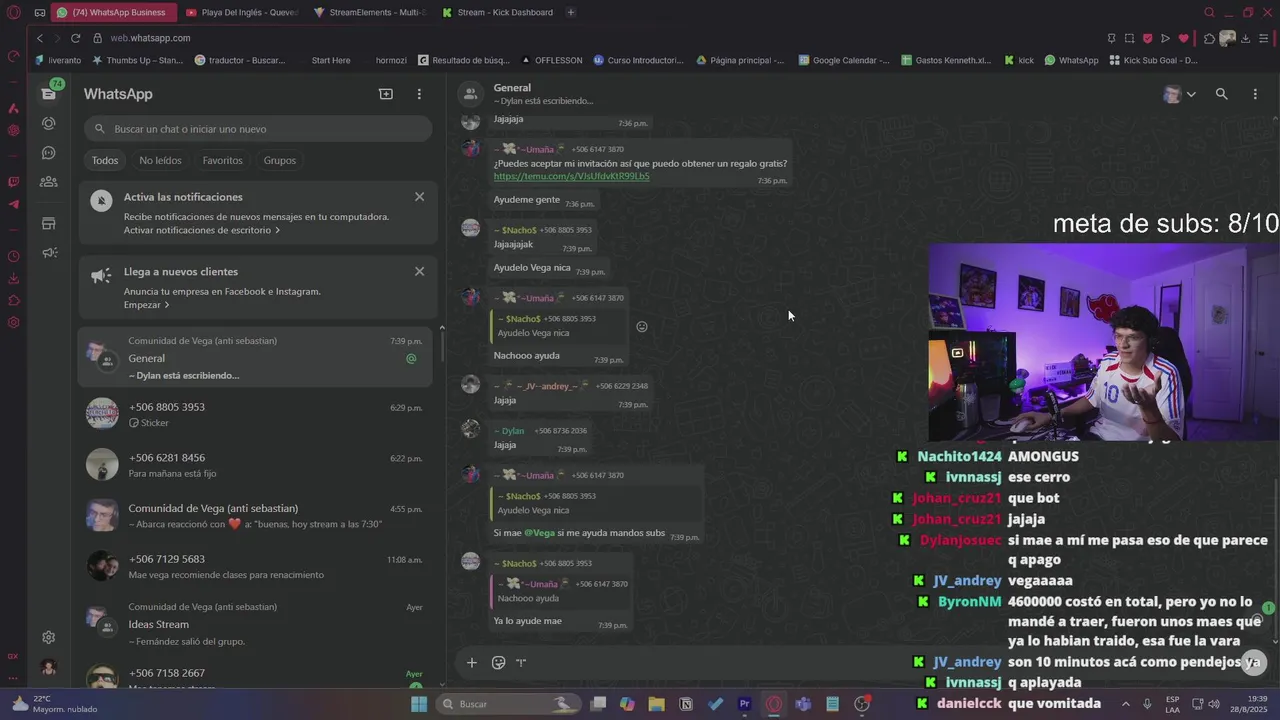
Task: Click the heart icon in browser toolbar
Action: click(1184, 38)
